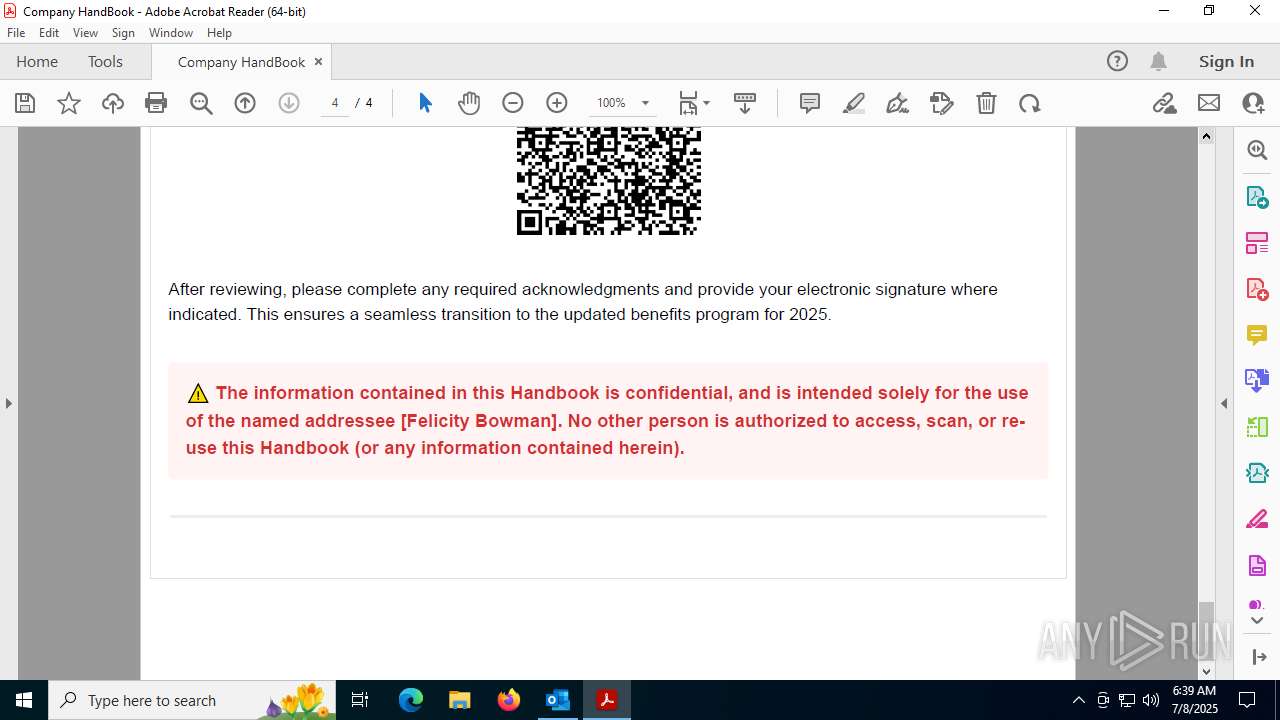The image size is (1280, 720).
Task: Zoom in with the plus button
Action: pyautogui.click(x=557, y=103)
